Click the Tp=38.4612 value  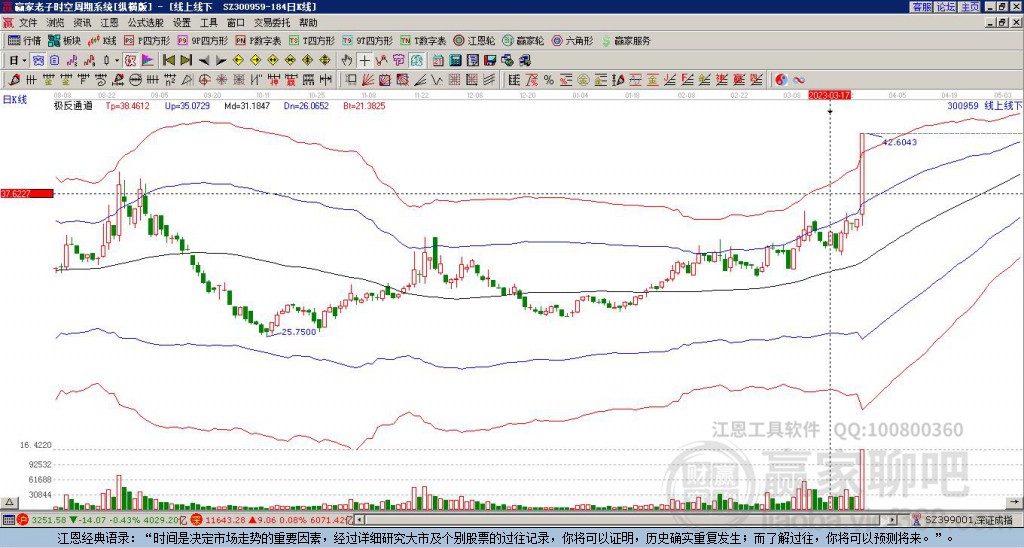128,105
